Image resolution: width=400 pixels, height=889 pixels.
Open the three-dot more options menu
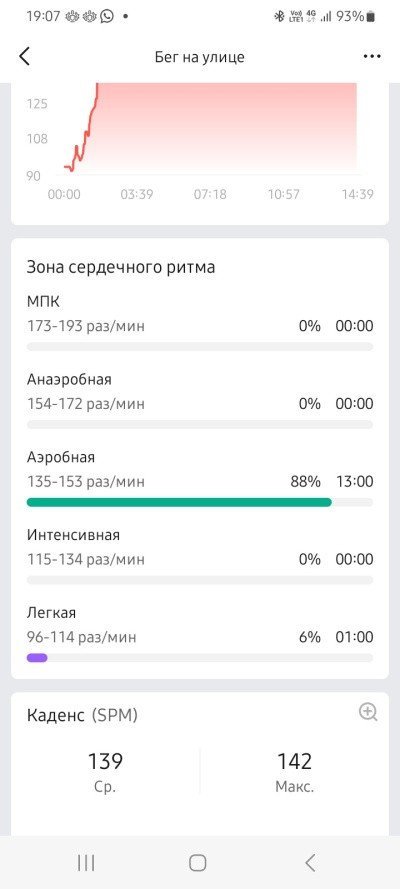372,57
